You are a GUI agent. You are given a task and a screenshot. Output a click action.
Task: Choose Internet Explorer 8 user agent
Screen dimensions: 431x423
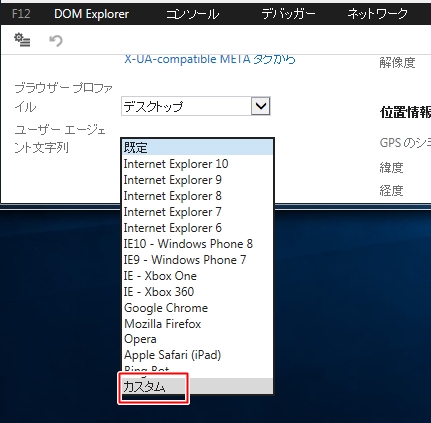point(197,196)
